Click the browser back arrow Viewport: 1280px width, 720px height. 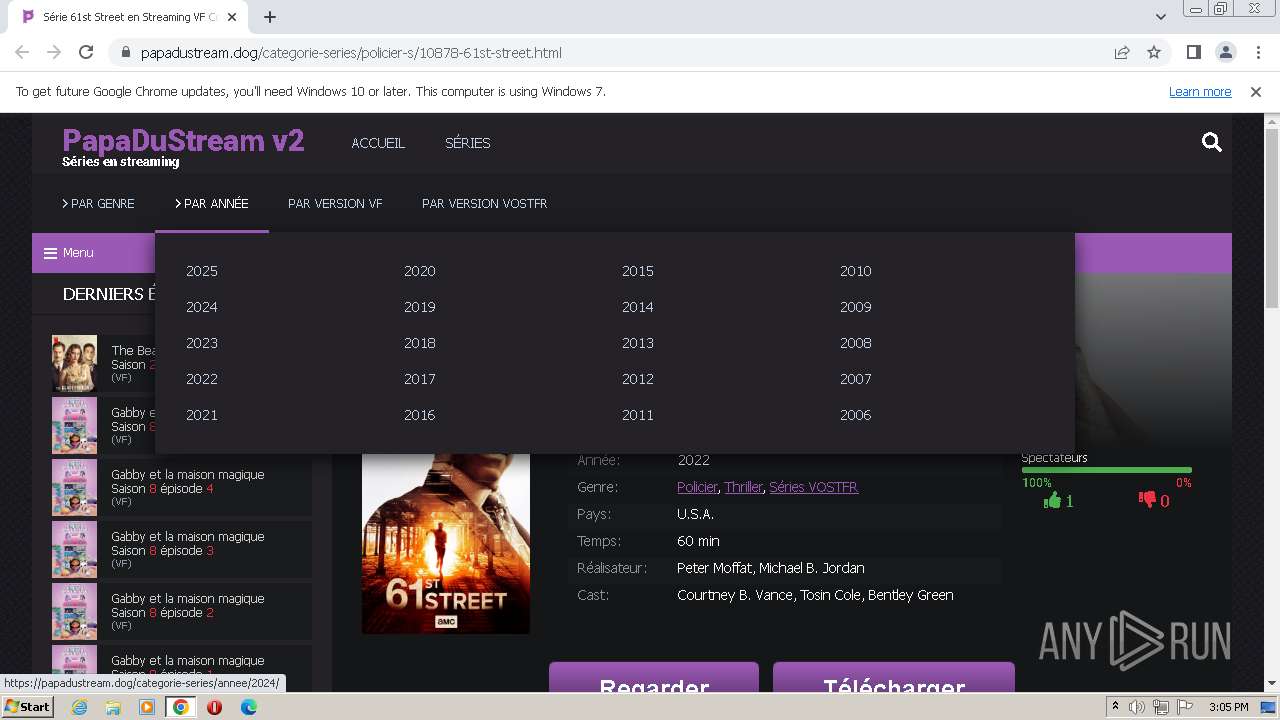[x=22, y=53]
